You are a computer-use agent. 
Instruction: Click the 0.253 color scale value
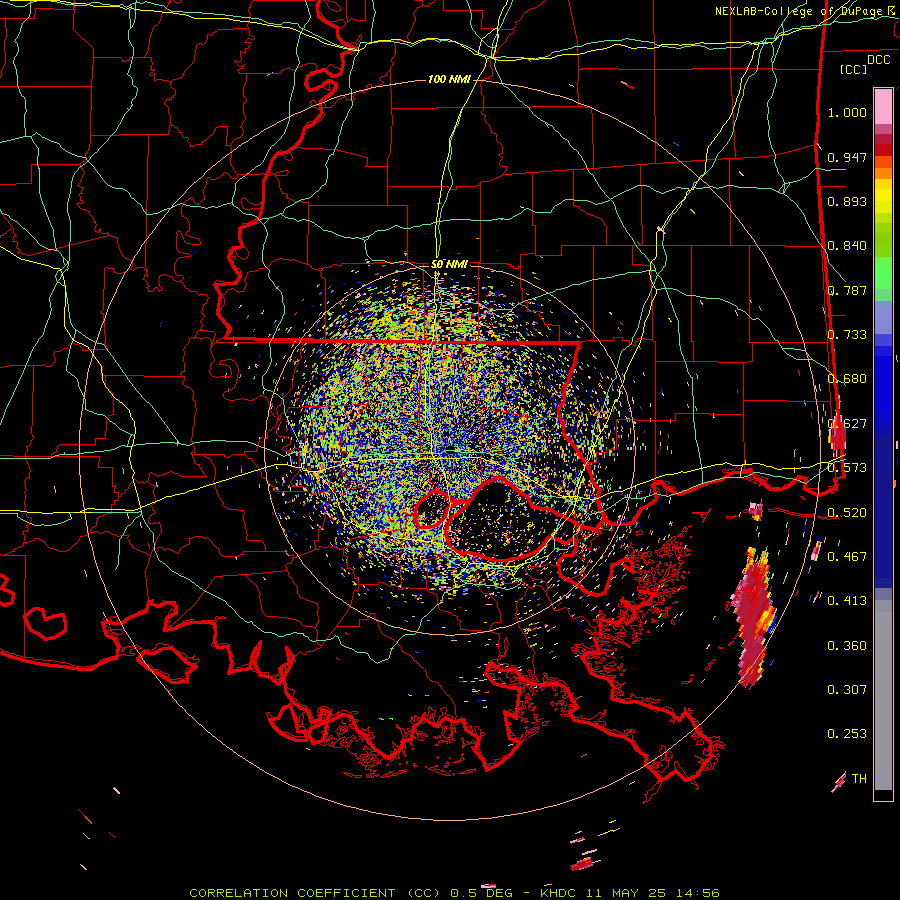click(x=847, y=734)
